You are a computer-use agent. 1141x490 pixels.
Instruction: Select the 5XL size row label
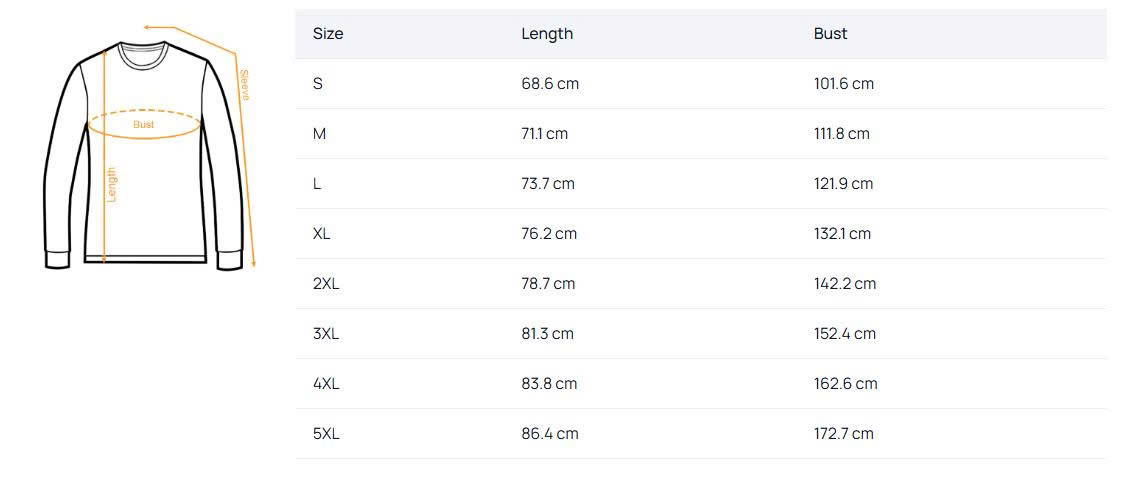click(326, 434)
